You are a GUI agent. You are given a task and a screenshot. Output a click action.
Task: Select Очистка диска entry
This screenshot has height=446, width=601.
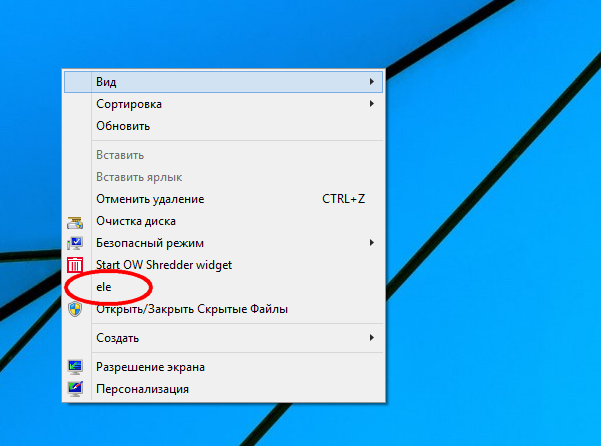pyautogui.click(x=223, y=221)
